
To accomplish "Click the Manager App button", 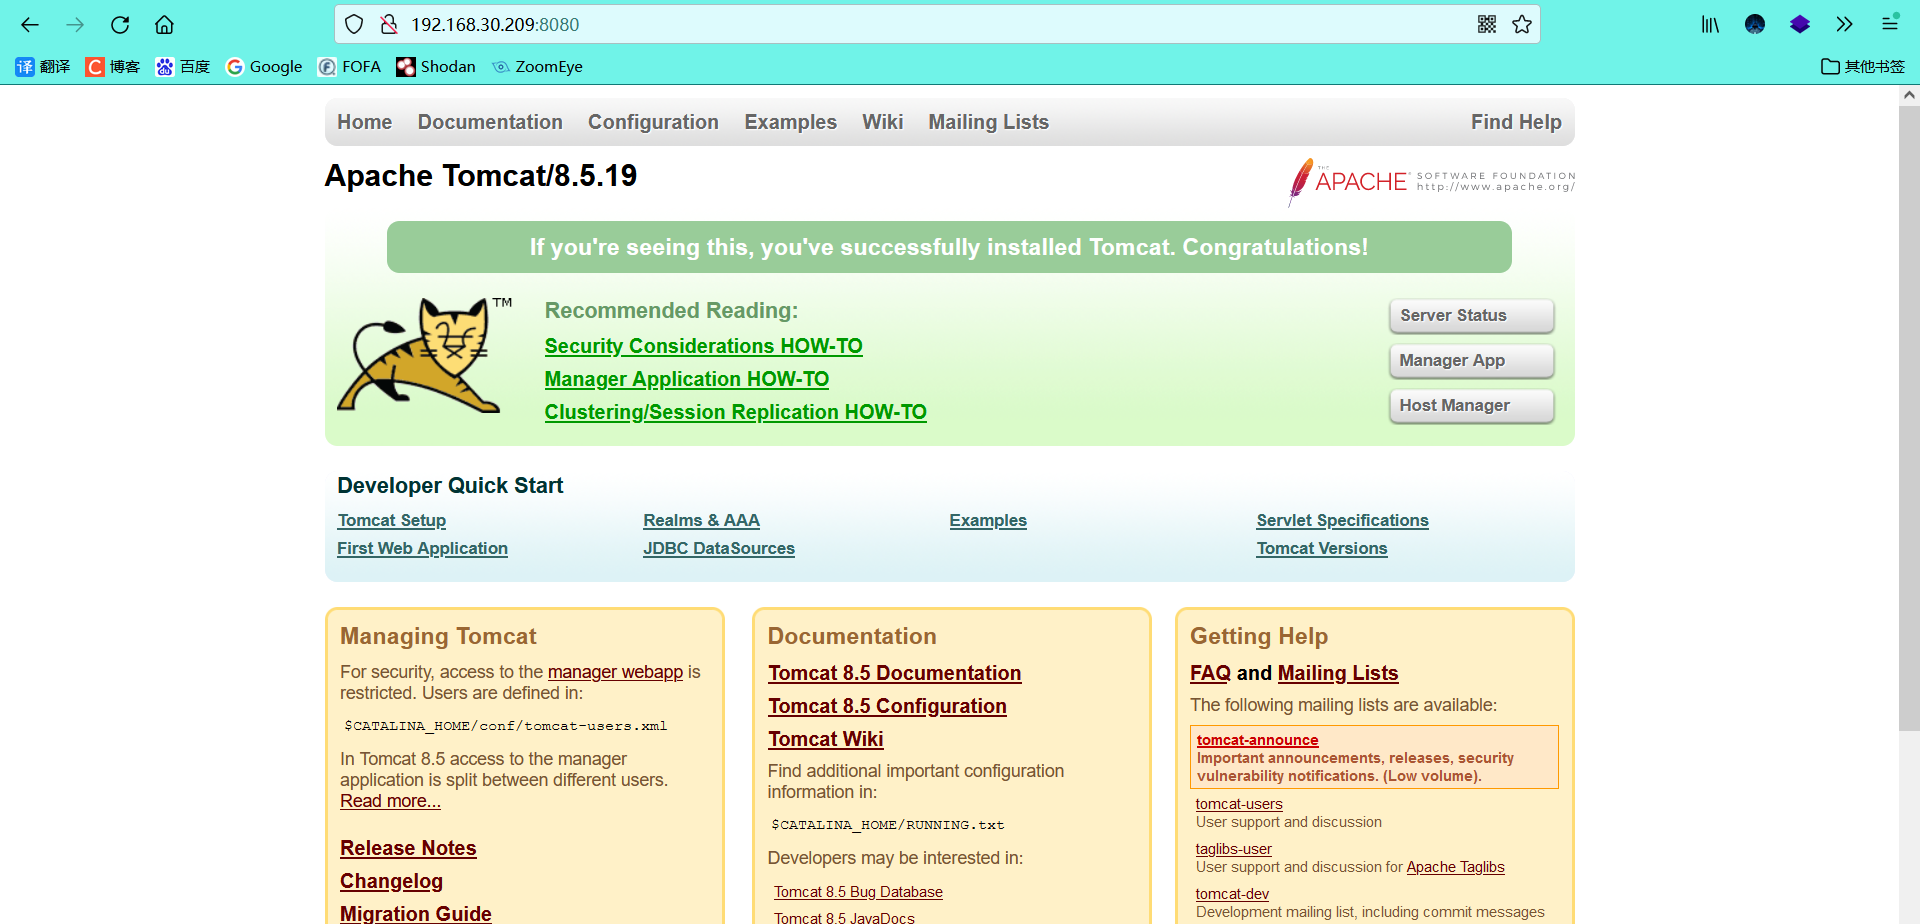I will point(1471,361).
